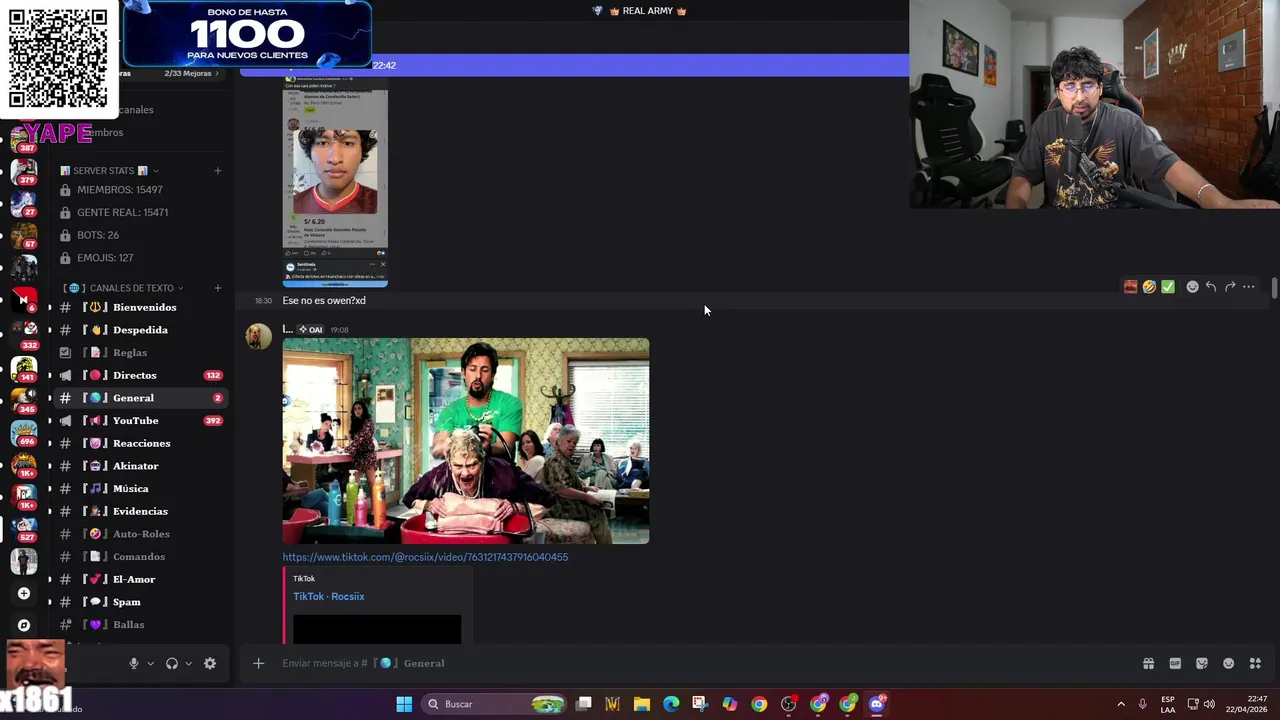Click the add a server plus icon
Viewport: 1280px width, 720px height.
tap(24, 593)
